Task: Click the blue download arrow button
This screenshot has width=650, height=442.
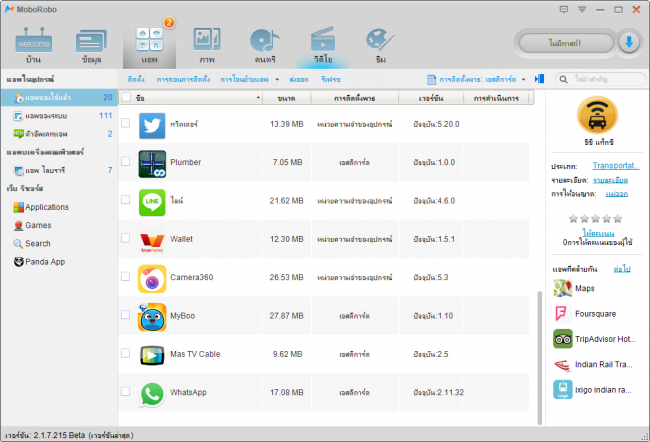Action: [x=629, y=43]
